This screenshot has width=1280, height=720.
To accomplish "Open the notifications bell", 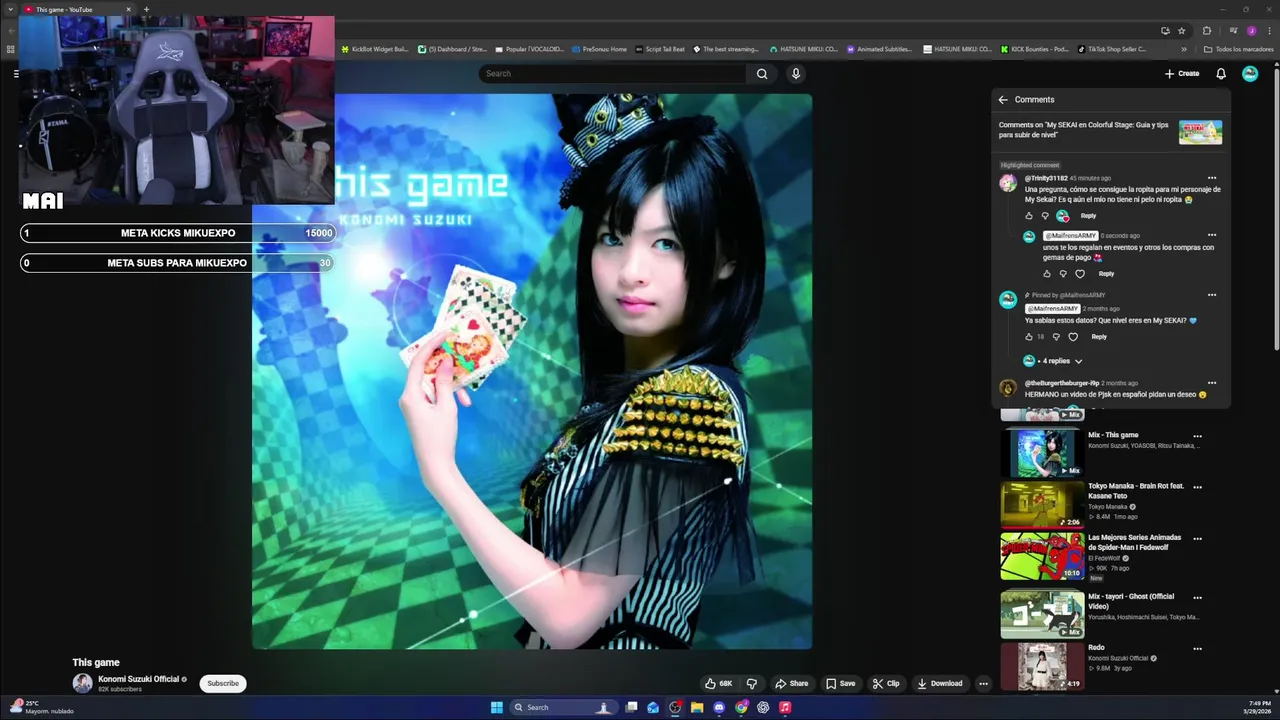I will coord(1221,73).
